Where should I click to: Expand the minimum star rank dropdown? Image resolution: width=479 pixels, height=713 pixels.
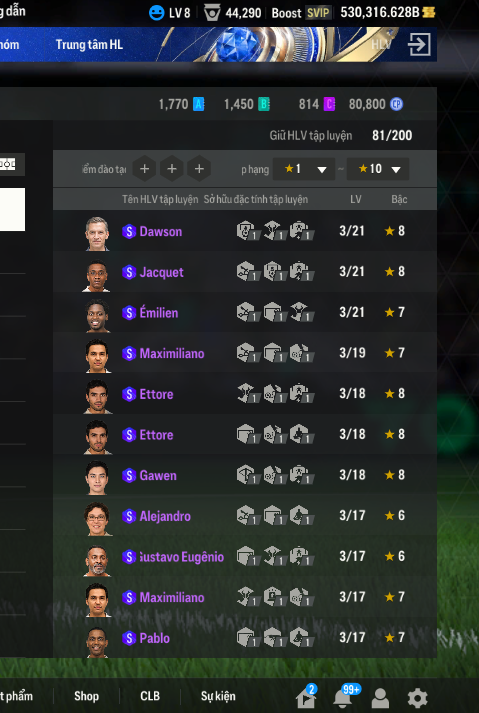click(x=303, y=169)
